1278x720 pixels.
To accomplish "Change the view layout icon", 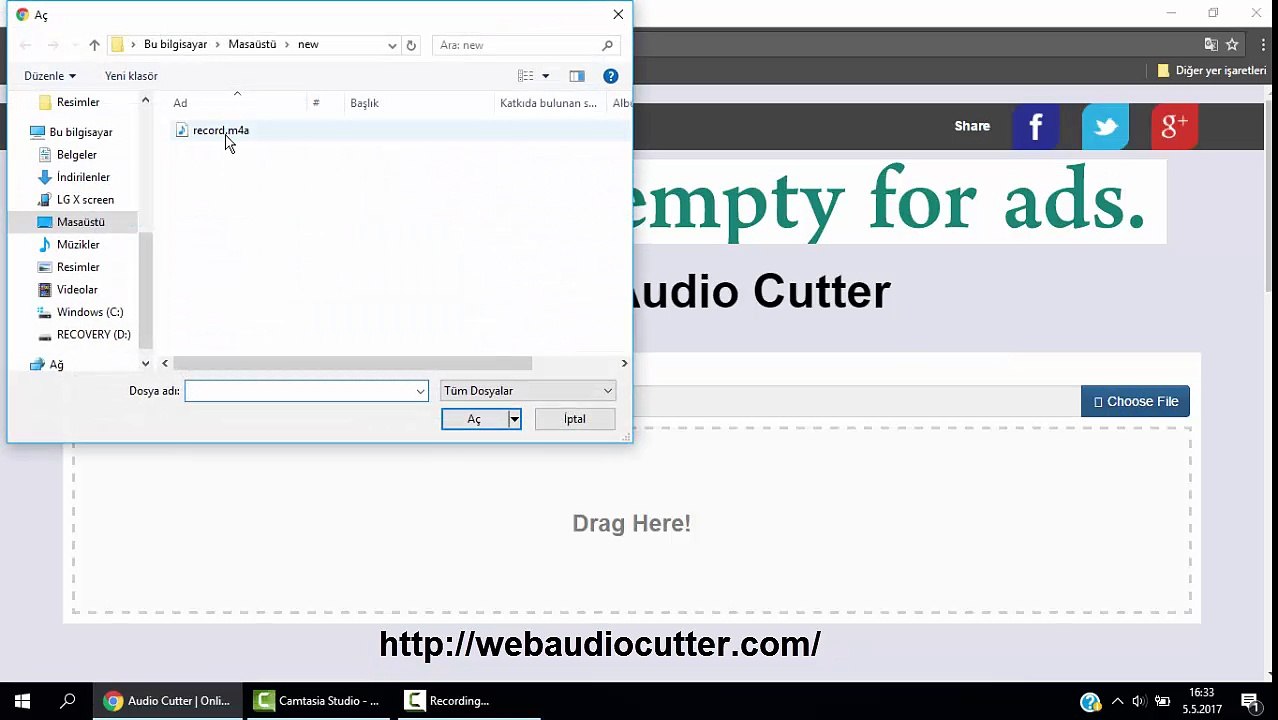I will point(525,76).
